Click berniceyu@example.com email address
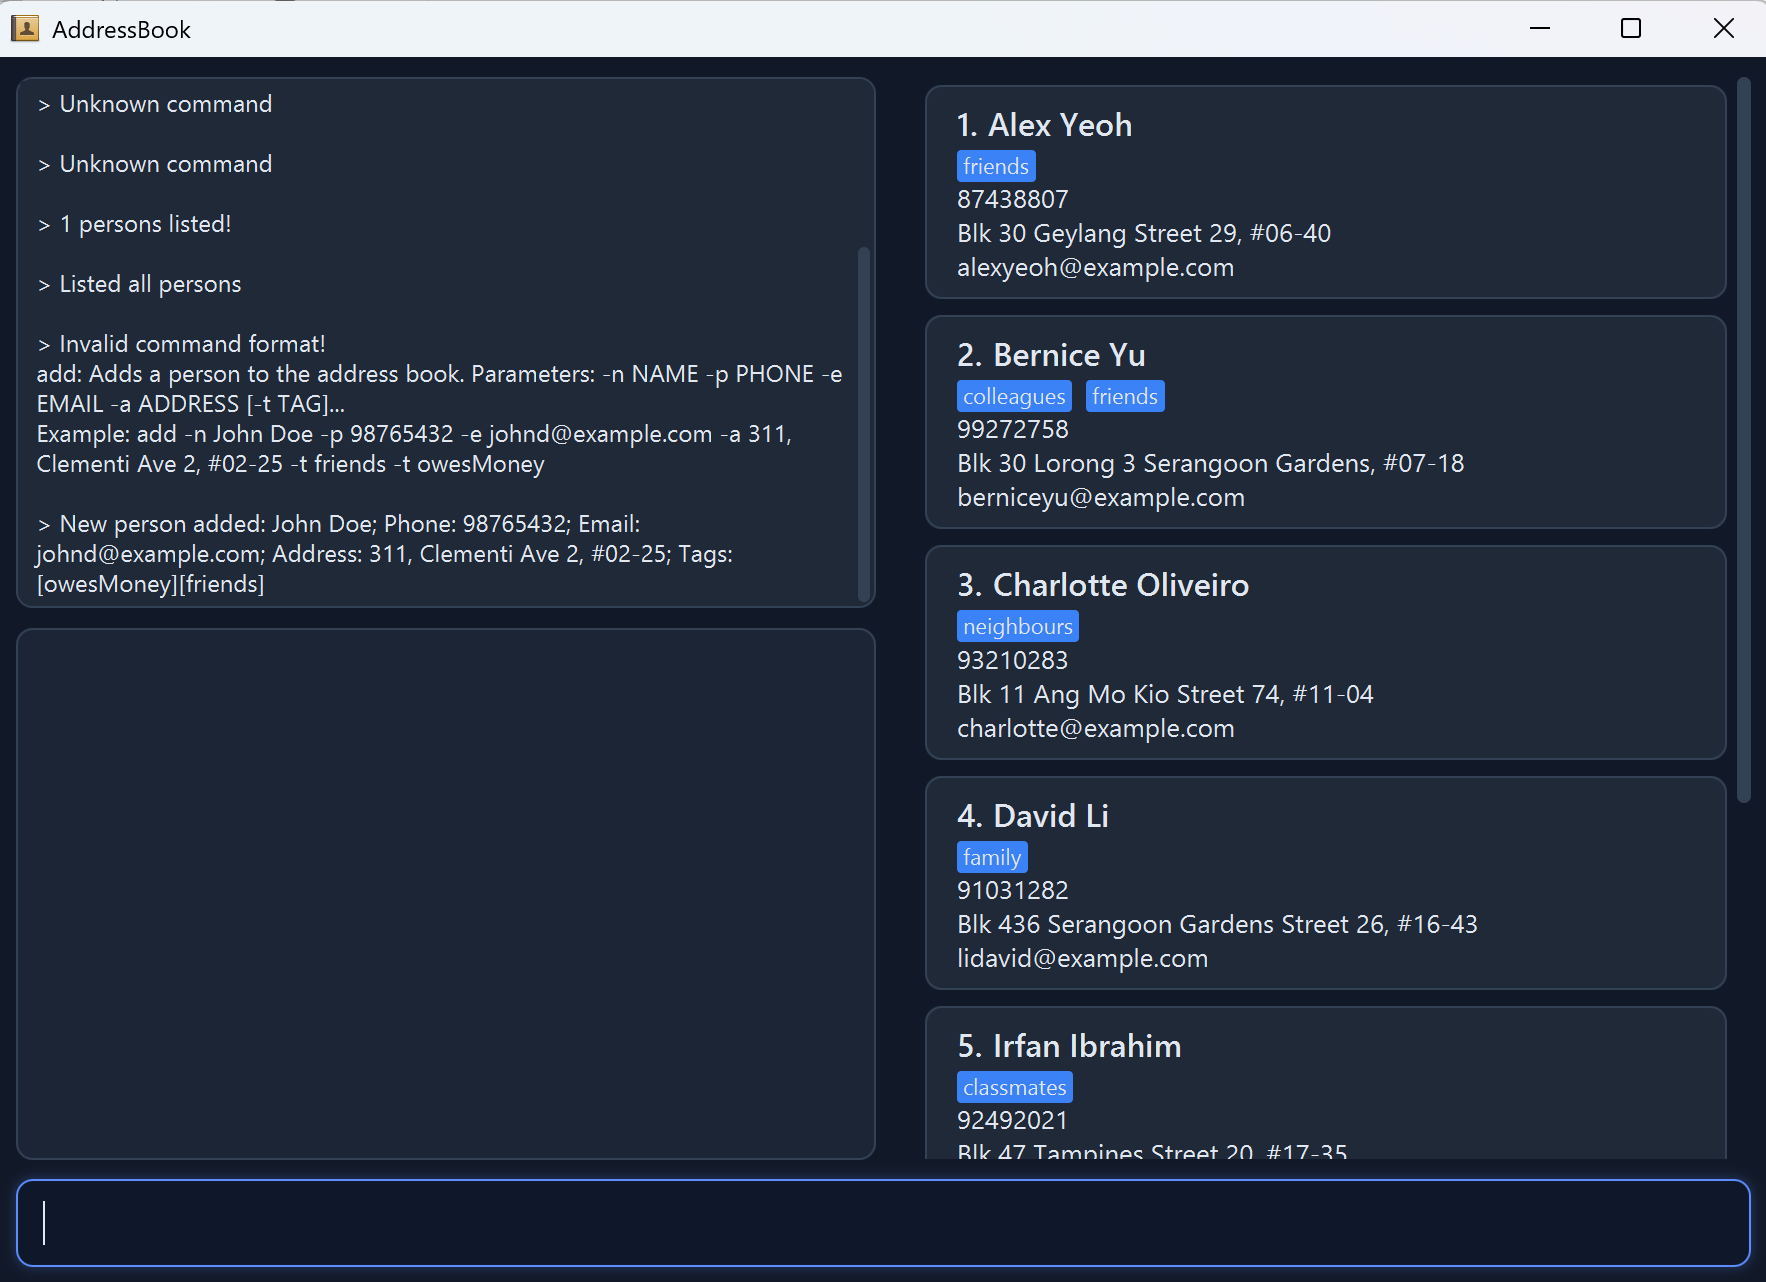This screenshot has height=1282, width=1766. [1100, 498]
